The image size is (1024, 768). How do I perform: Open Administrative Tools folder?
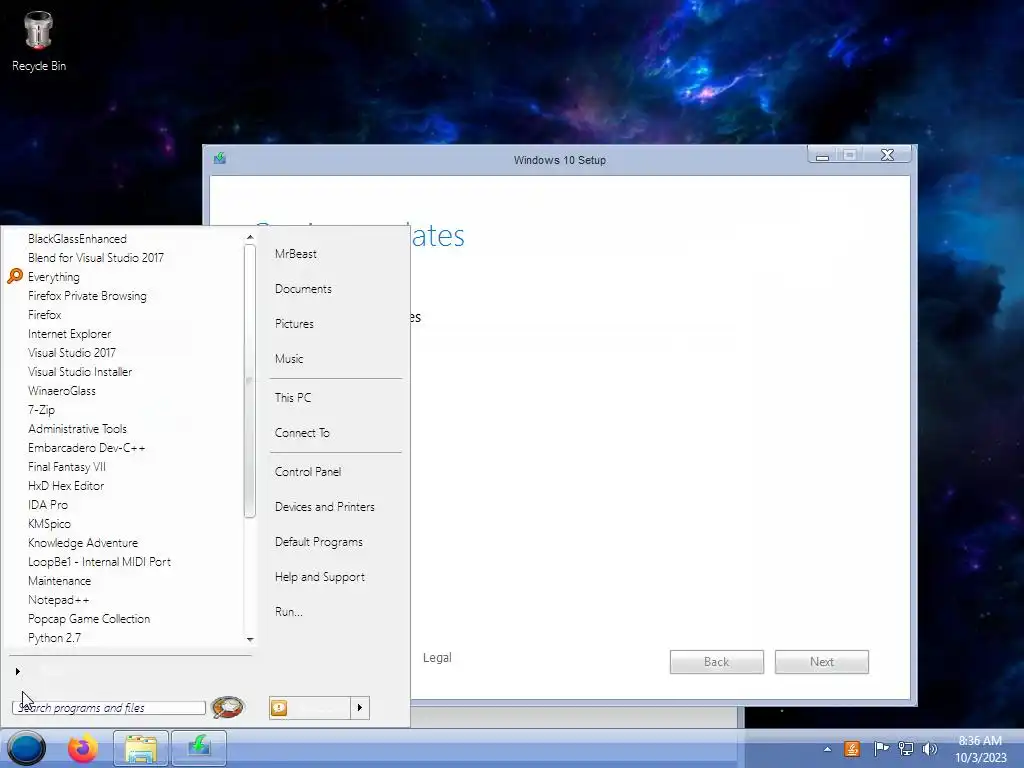(x=77, y=428)
